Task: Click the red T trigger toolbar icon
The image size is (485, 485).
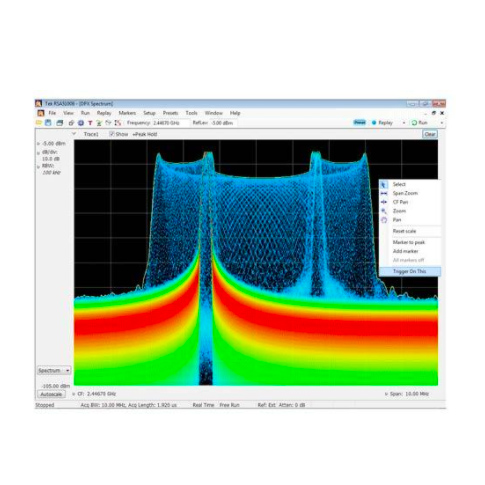Action: pos(90,123)
